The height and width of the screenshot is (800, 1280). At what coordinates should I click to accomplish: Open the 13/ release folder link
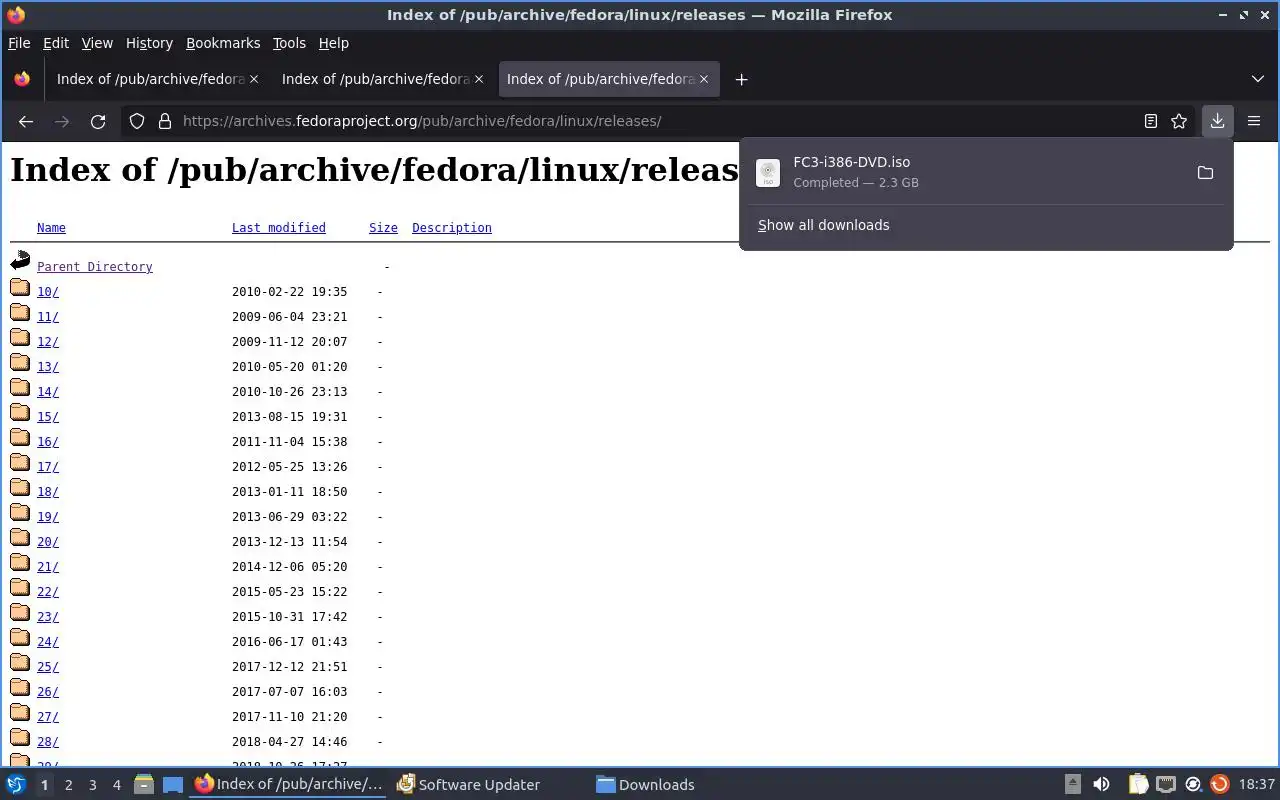[x=48, y=367]
